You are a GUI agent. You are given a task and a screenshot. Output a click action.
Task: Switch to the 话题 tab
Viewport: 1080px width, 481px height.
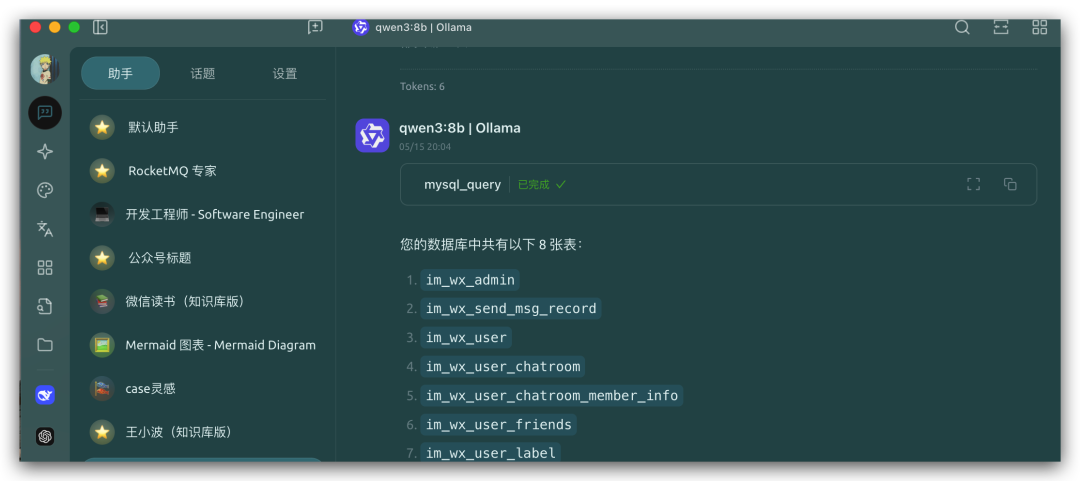coord(202,74)
